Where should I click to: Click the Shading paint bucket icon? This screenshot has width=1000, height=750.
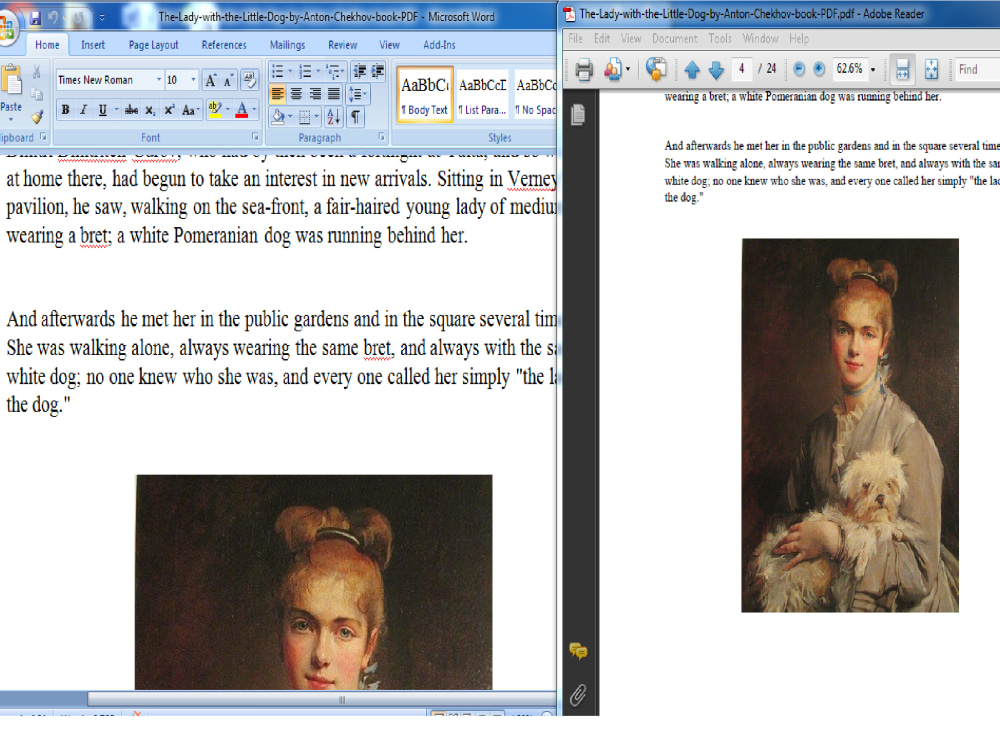(x=278, y=117)
